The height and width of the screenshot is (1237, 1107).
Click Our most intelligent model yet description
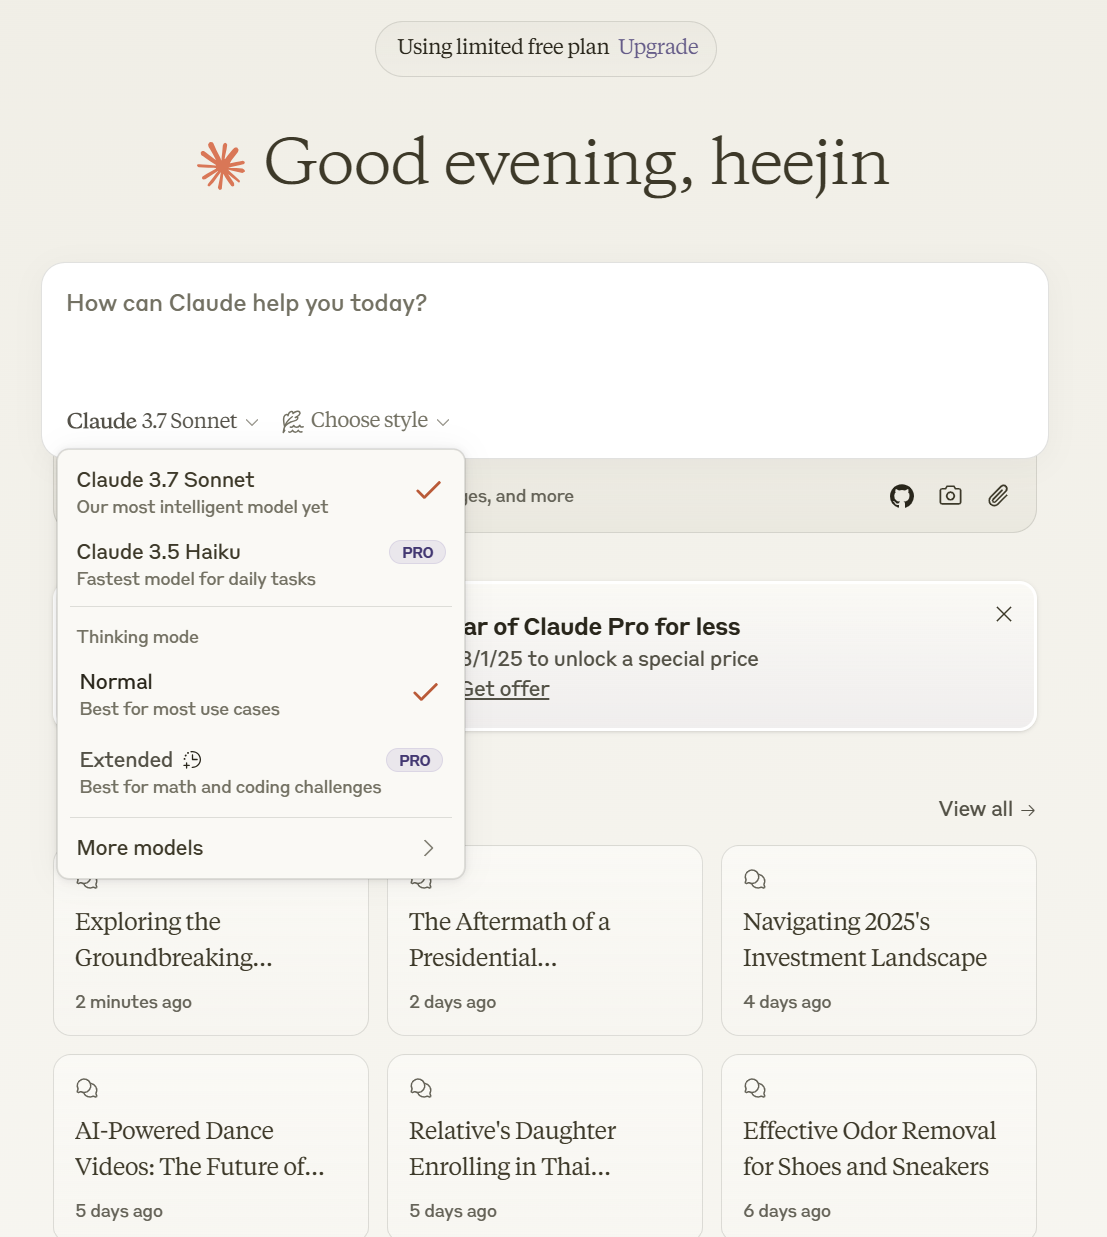point(202,507)
